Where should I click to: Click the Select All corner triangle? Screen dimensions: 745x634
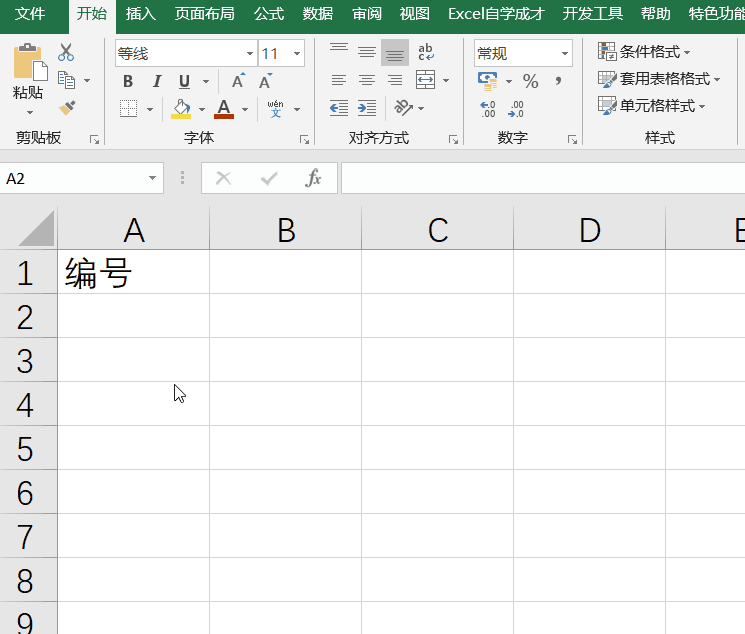pos(36,229)
